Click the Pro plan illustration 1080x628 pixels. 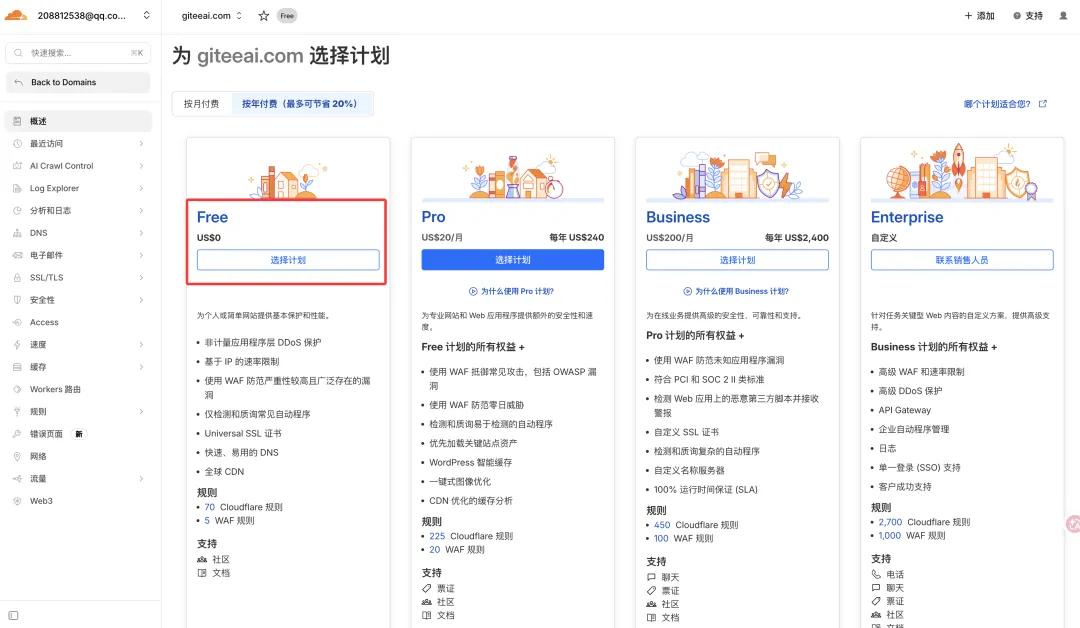tap(512, 177)
